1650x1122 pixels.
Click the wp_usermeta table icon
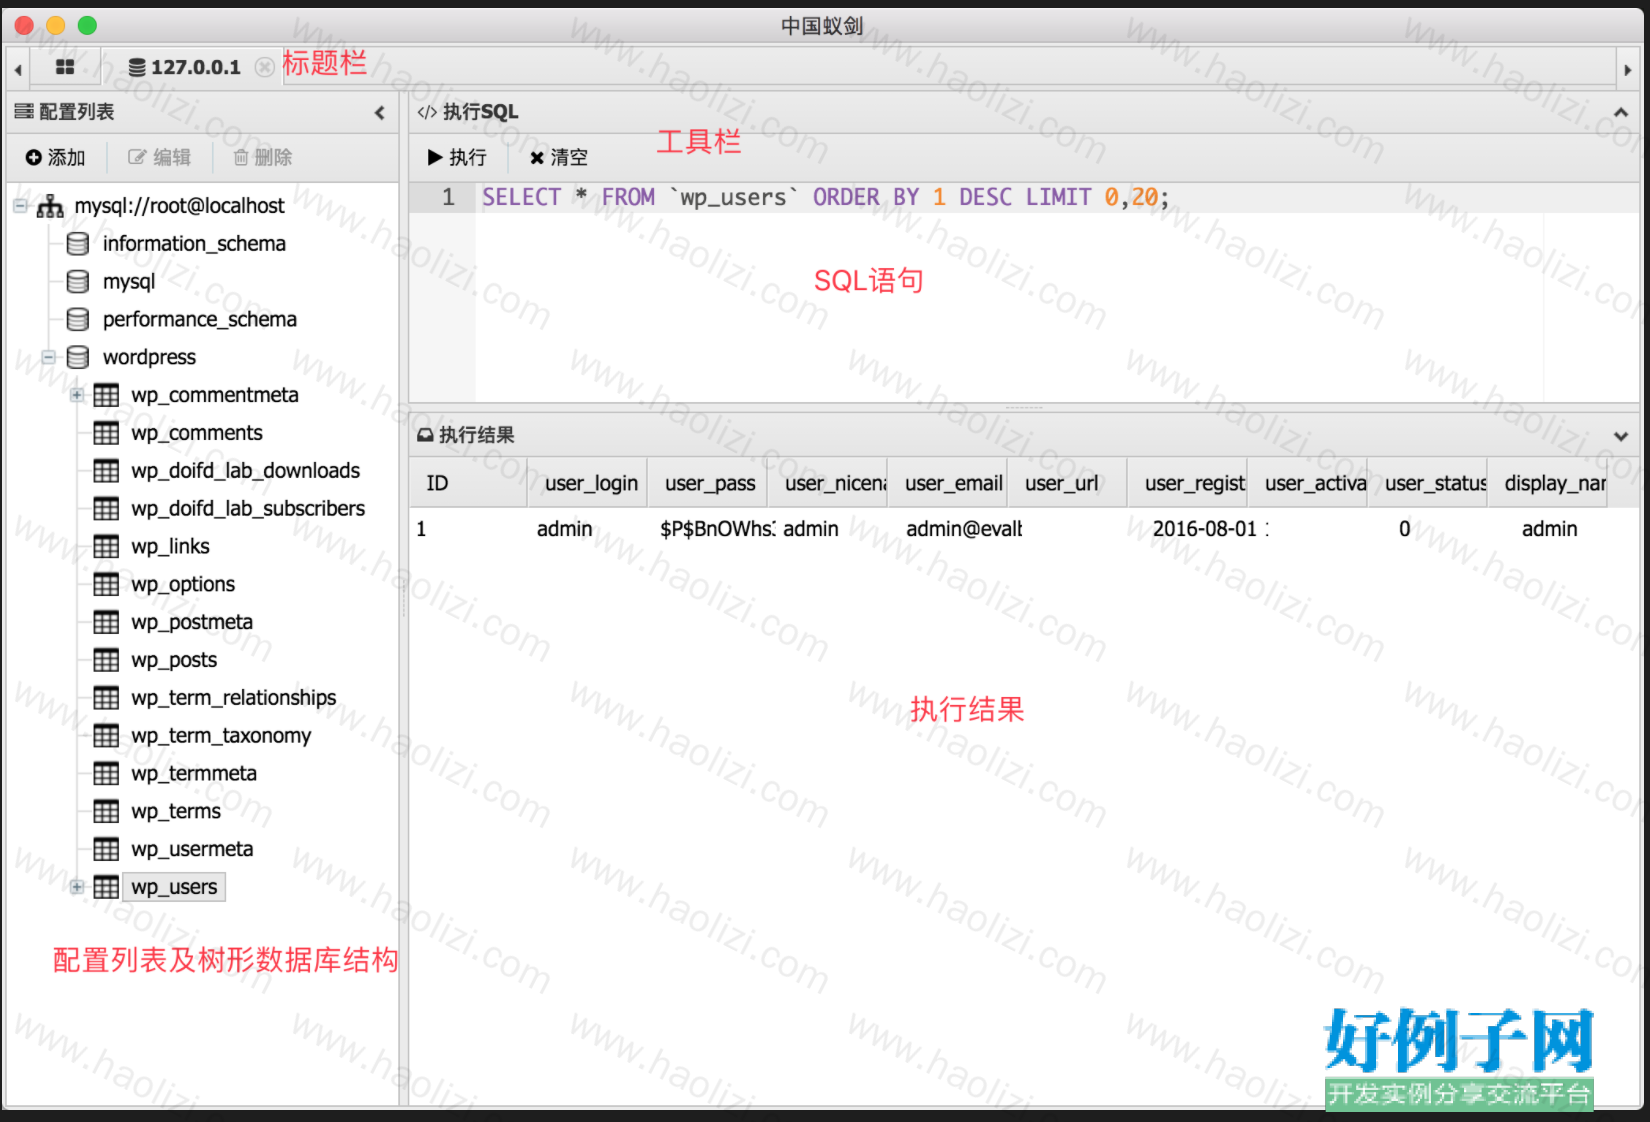[106, 849]
